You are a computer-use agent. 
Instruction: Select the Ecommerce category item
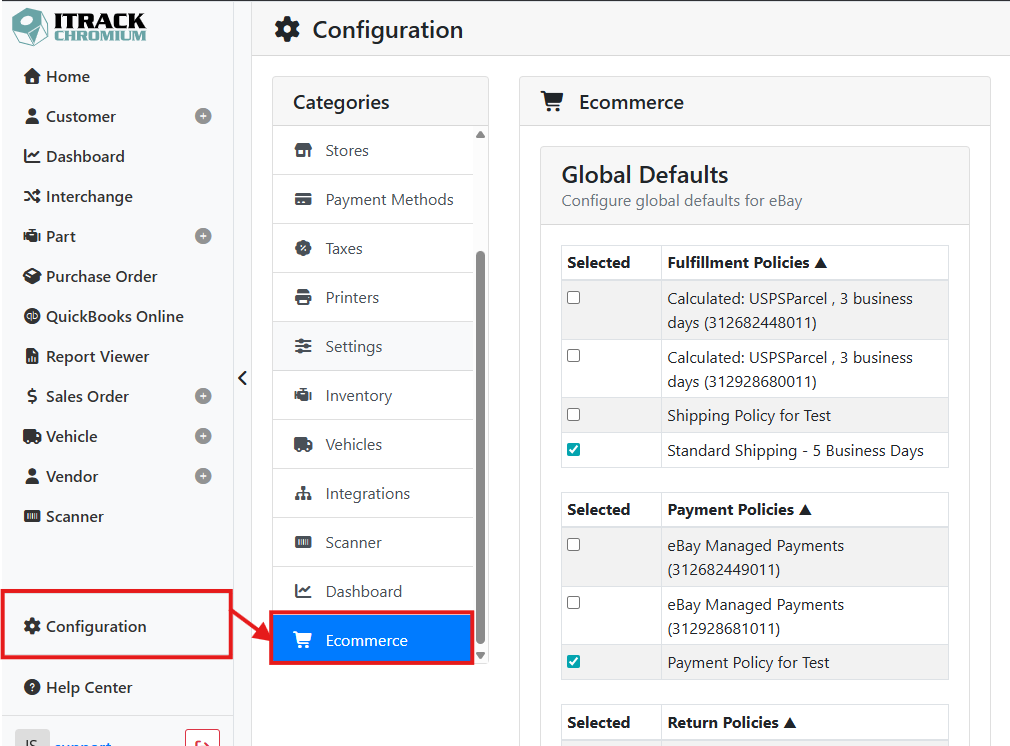373,640
